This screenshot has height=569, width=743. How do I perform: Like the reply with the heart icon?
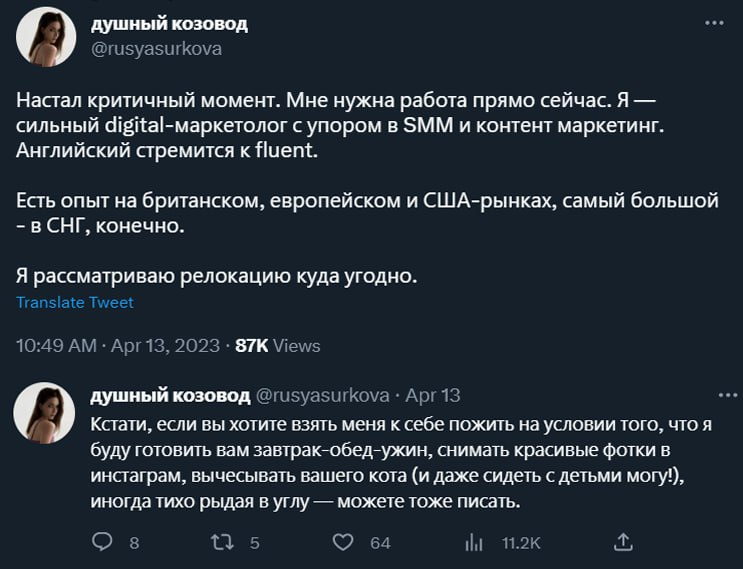[x=343, y=541]
